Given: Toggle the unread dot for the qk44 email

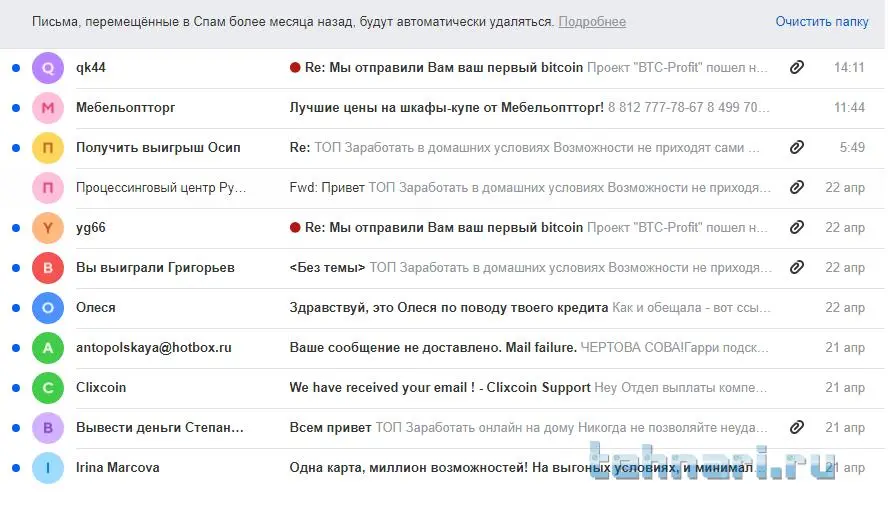Looking at the screenshot, I should [15, 68].
